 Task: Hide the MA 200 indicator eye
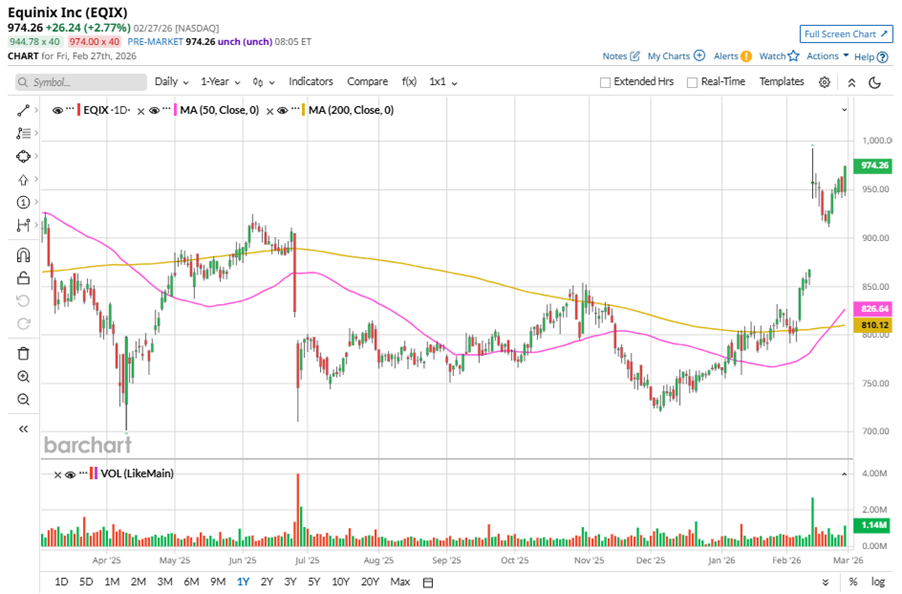[282, 110]
